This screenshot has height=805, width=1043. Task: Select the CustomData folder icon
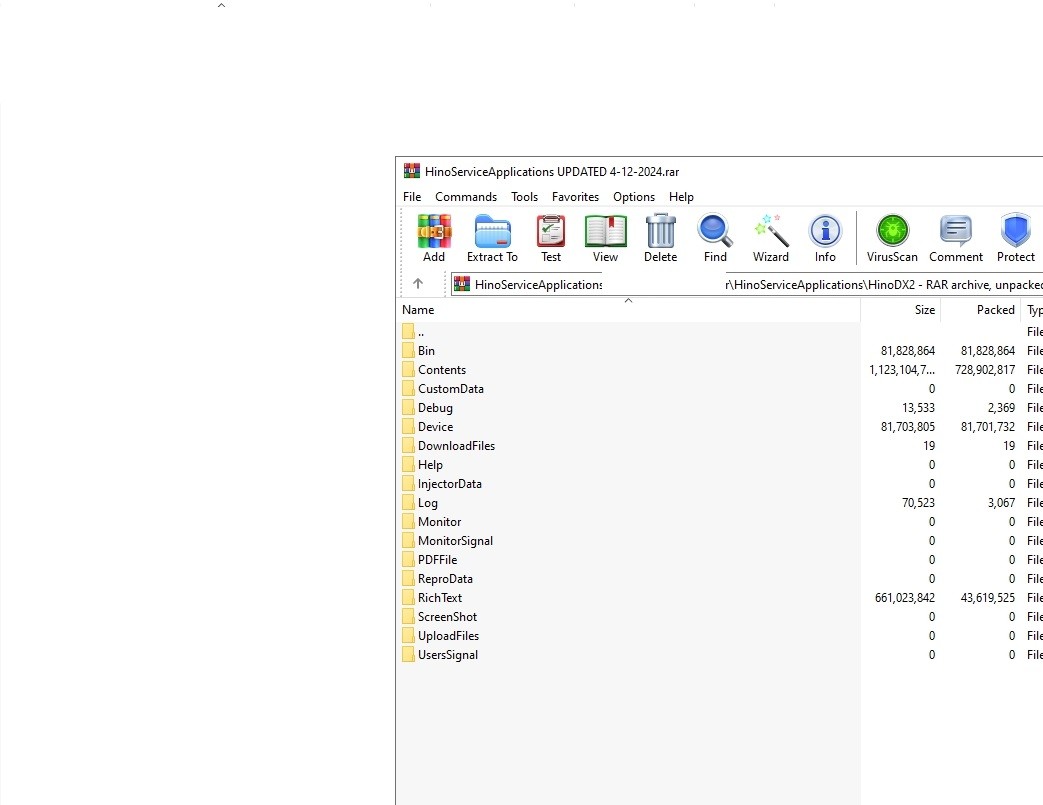[x=408, y=389]
